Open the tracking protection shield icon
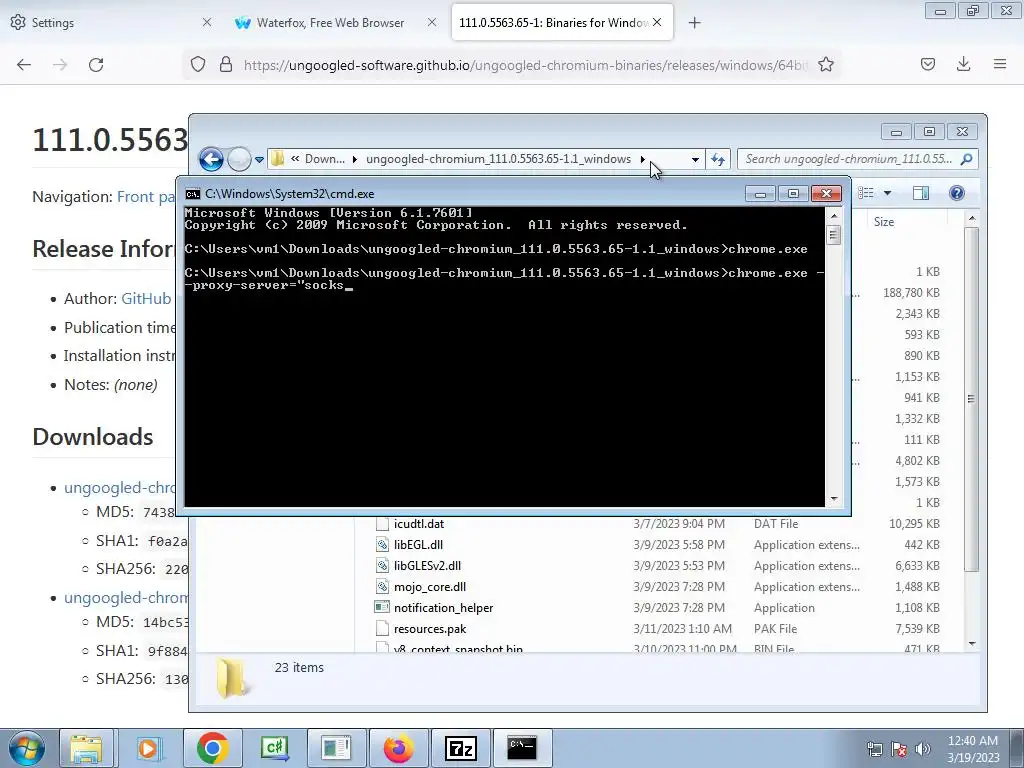The height and width of the screenshot is (768, 1024). click(198, 64)
